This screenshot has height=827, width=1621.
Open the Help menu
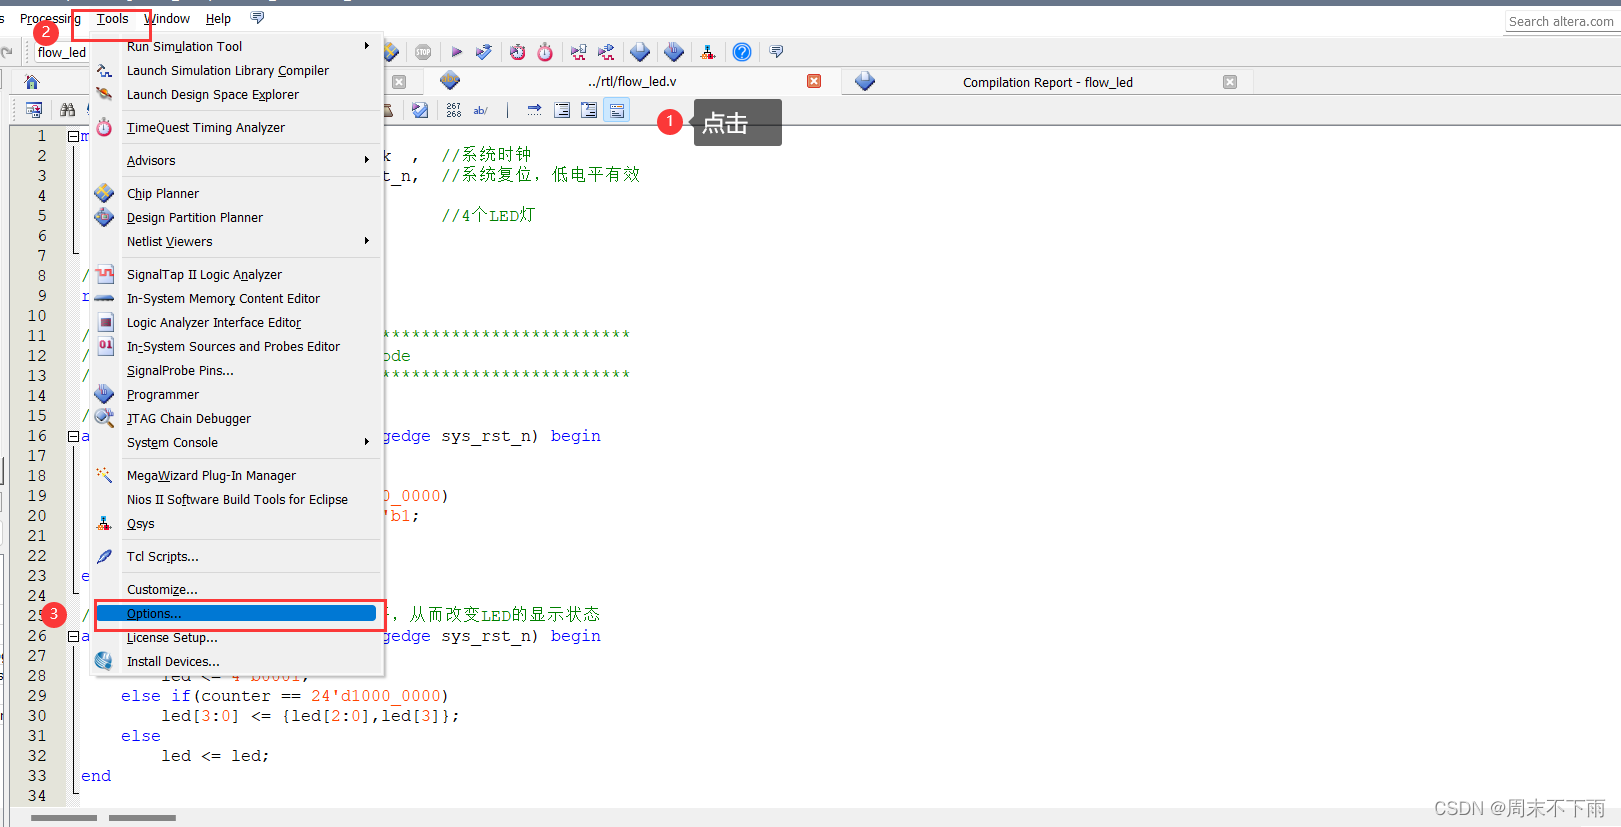point(218,18)
